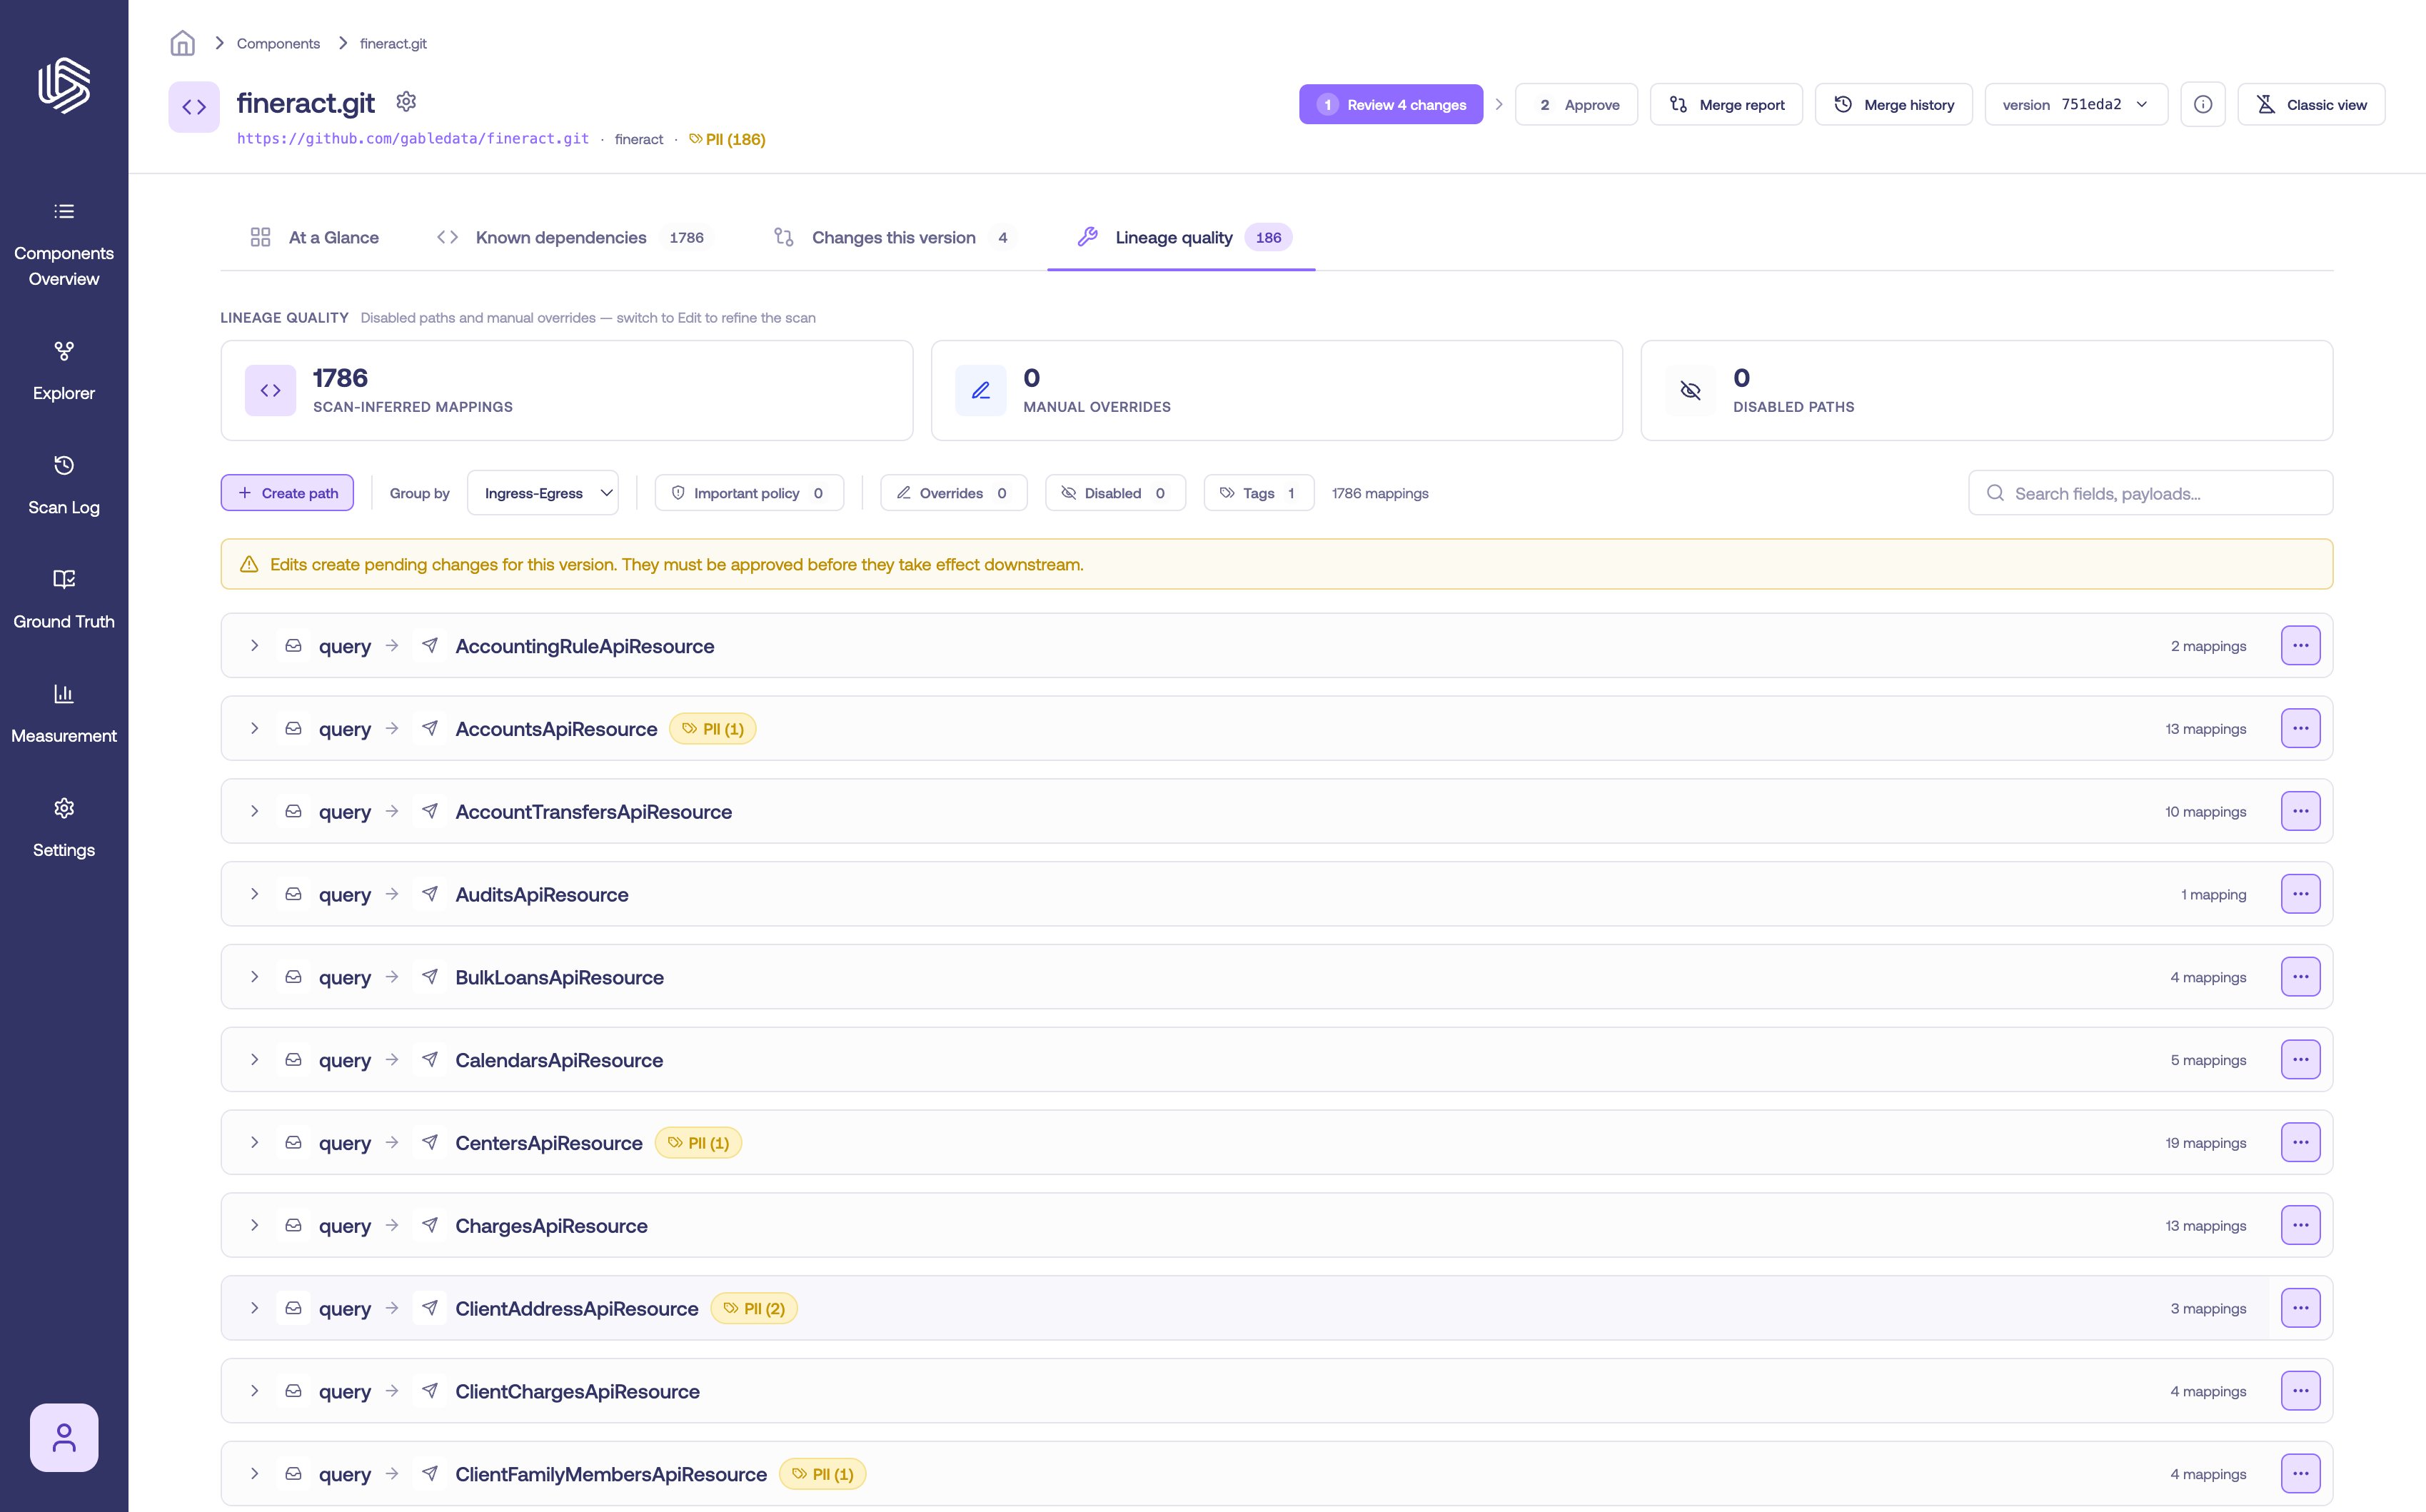Open more options for CentersApiResource row

2300,1142
